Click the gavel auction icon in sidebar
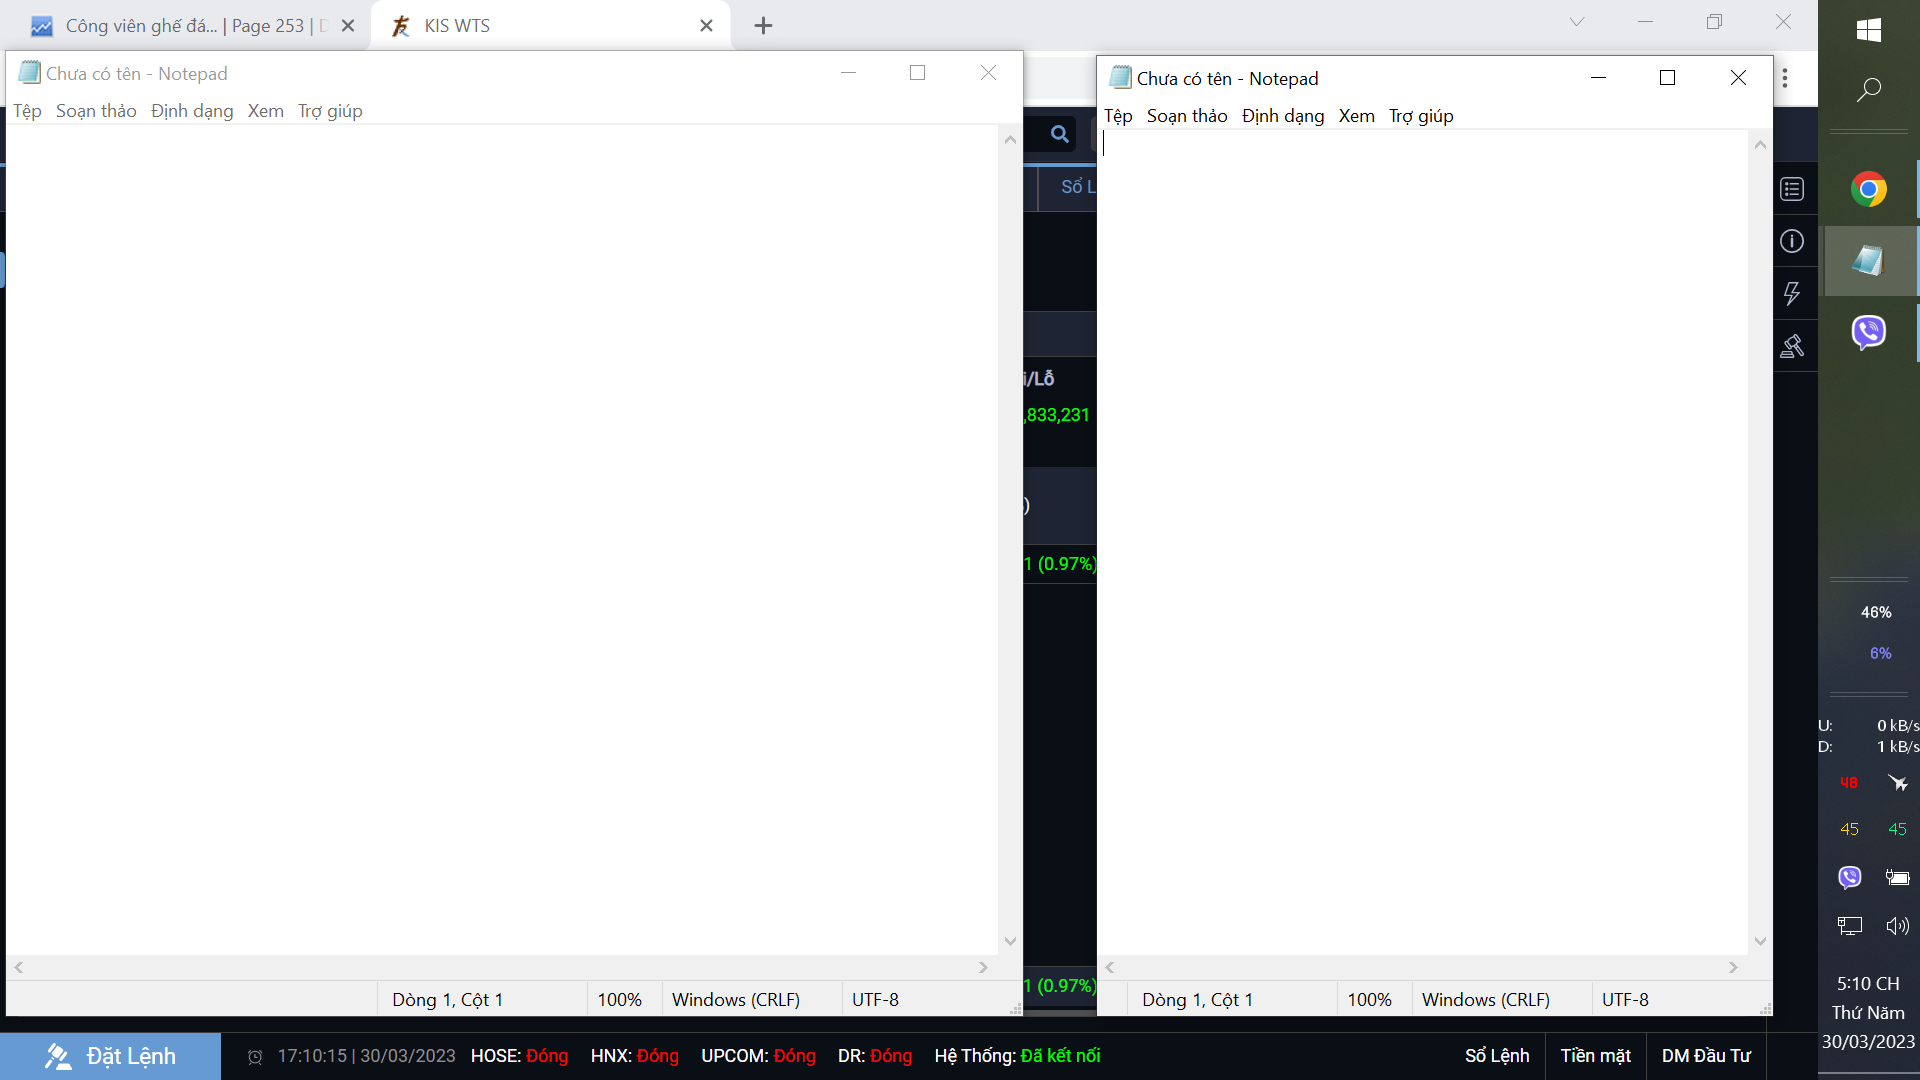 click(1792, 346)
